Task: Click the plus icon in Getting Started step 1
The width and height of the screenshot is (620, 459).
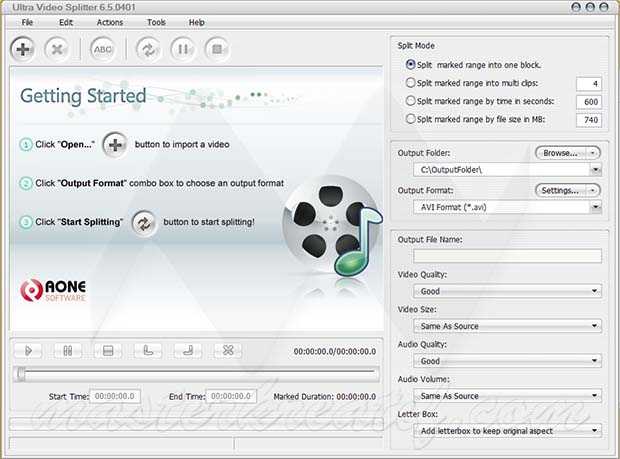Action: (x=115, y=145)
